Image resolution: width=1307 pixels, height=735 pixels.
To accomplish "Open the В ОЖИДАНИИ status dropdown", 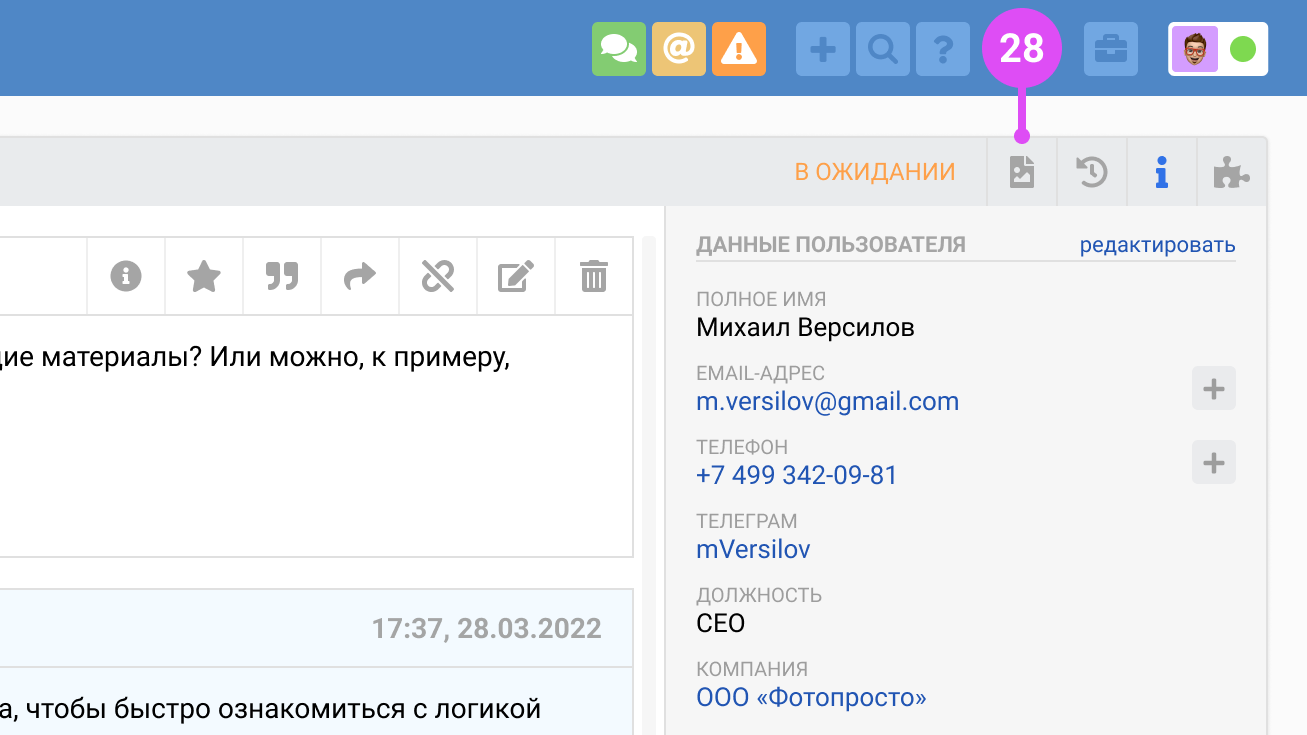I will (875, 171).
